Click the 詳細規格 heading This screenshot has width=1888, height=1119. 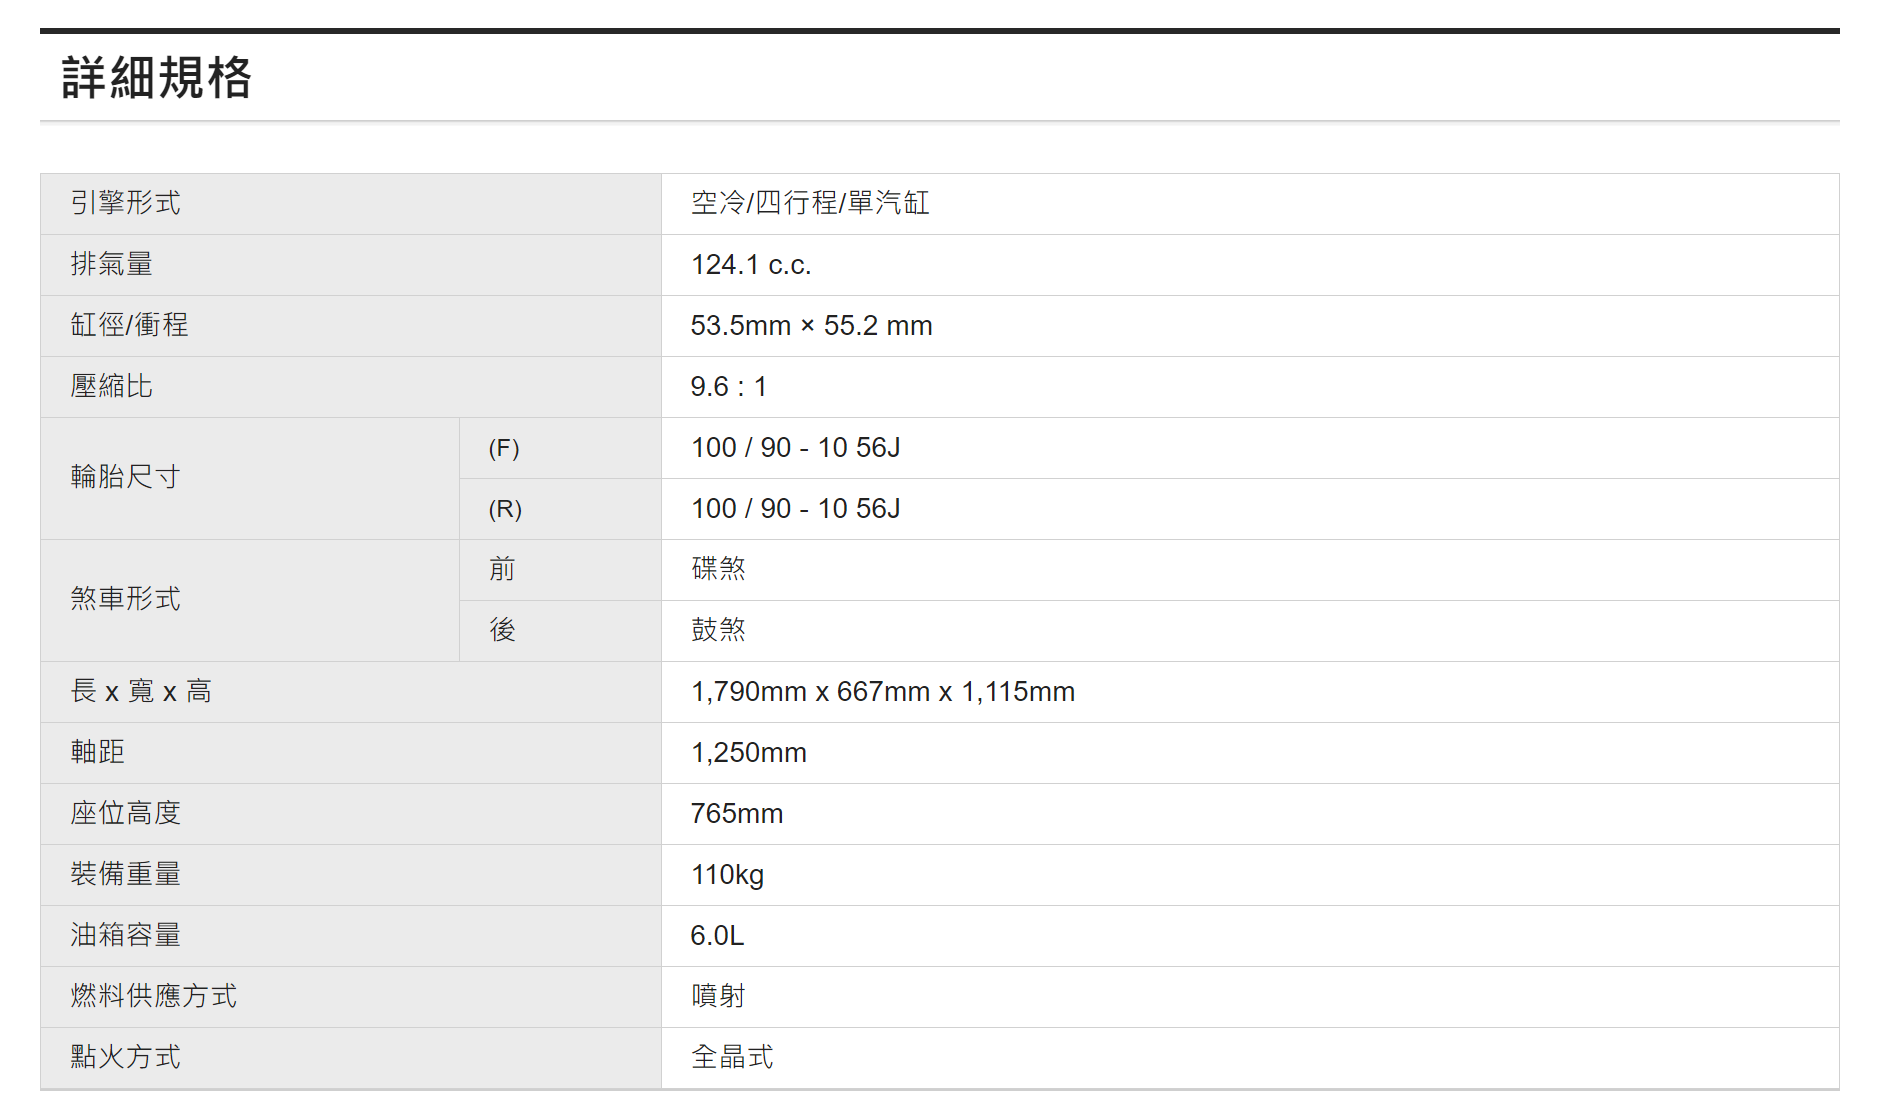point(157,78)
